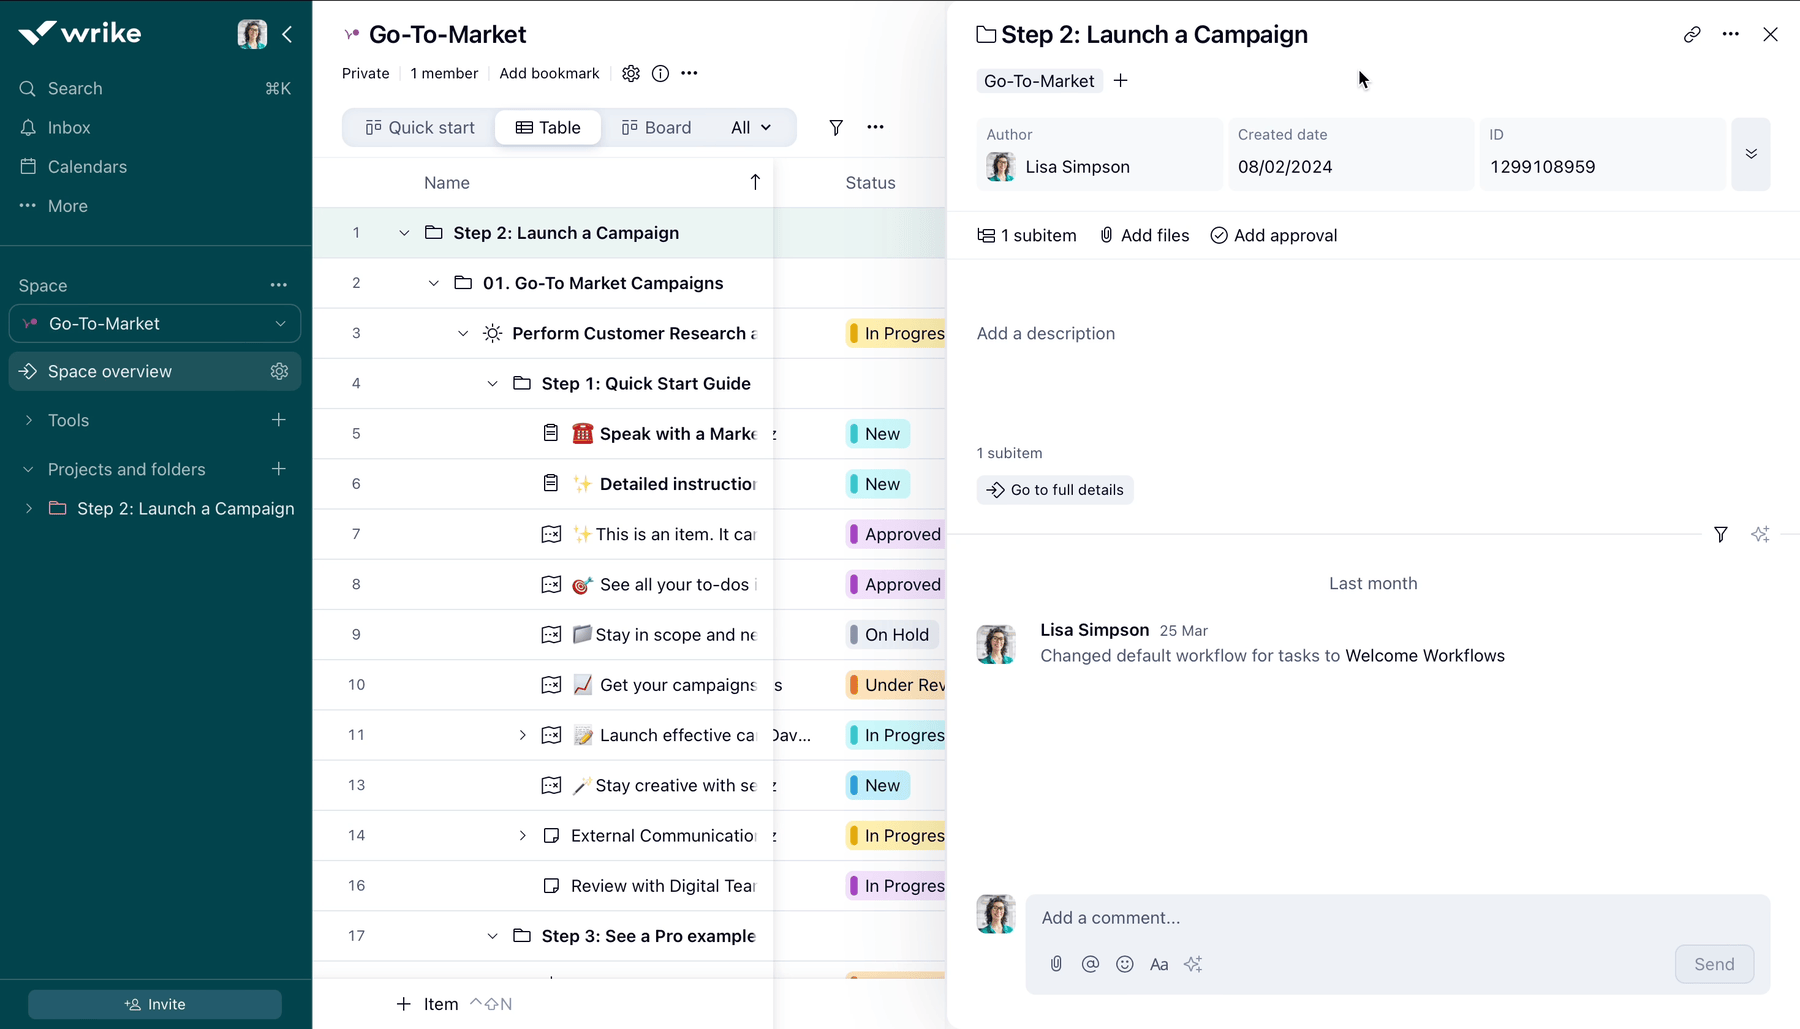Expand the Launch effective campaigns row
The image size is (1800, 1029).
(522, 735)
